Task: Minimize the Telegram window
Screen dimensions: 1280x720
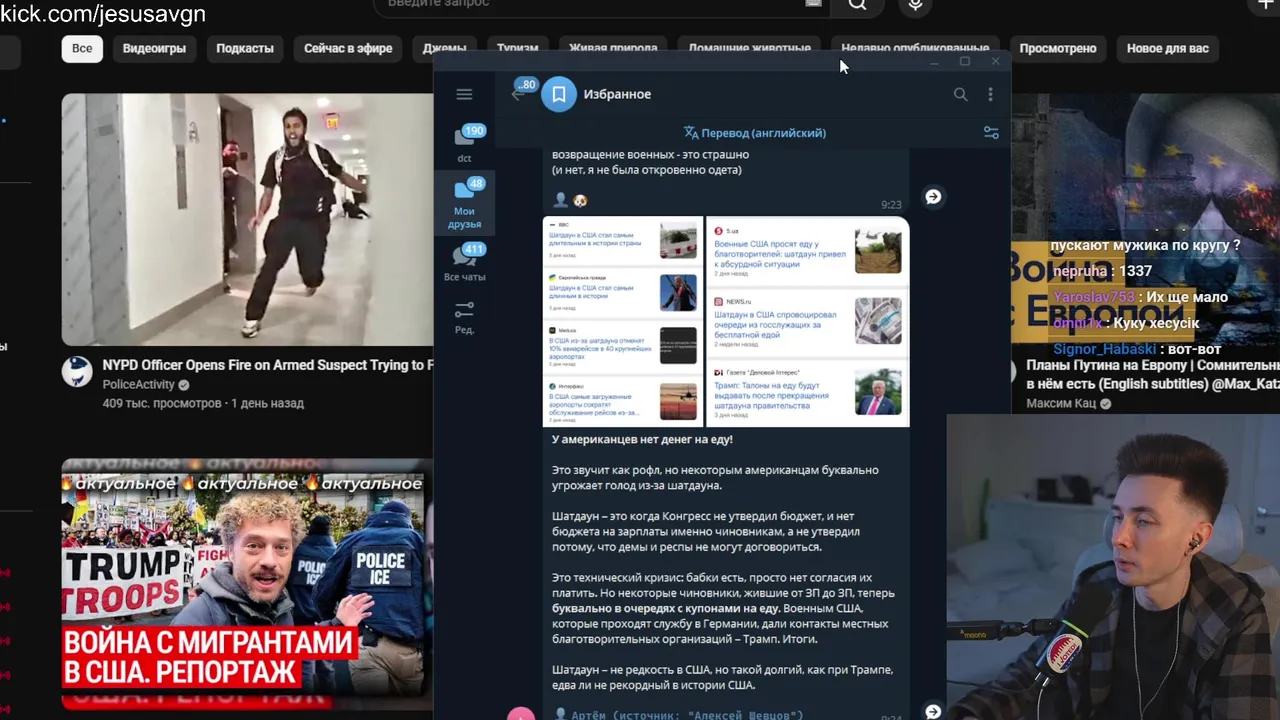Action: coord(934,63)
